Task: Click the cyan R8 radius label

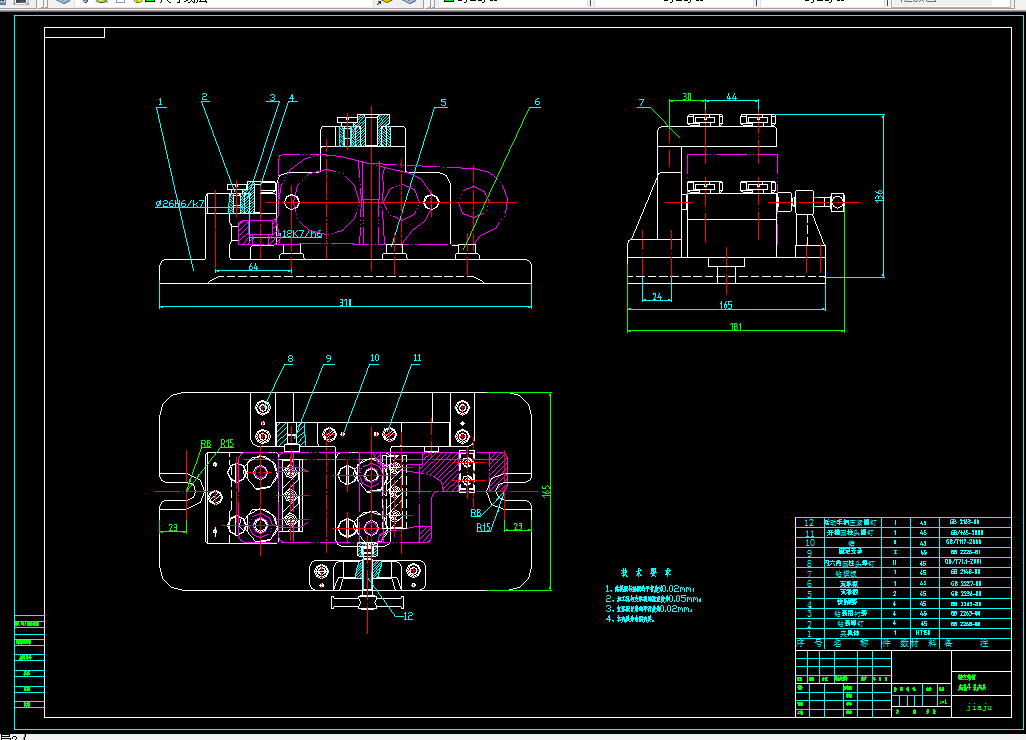Action: pos(476,513)
